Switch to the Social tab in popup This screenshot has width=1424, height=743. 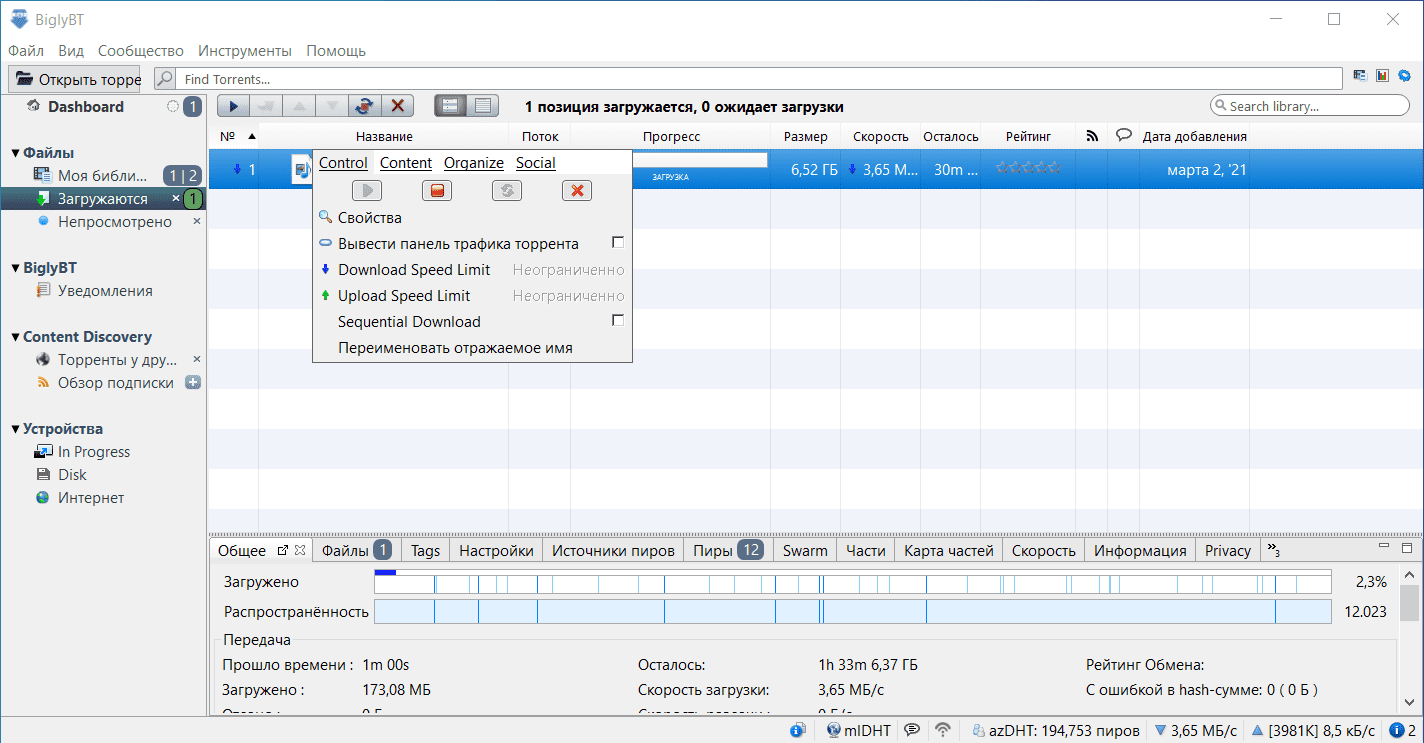tap(536, 163)
